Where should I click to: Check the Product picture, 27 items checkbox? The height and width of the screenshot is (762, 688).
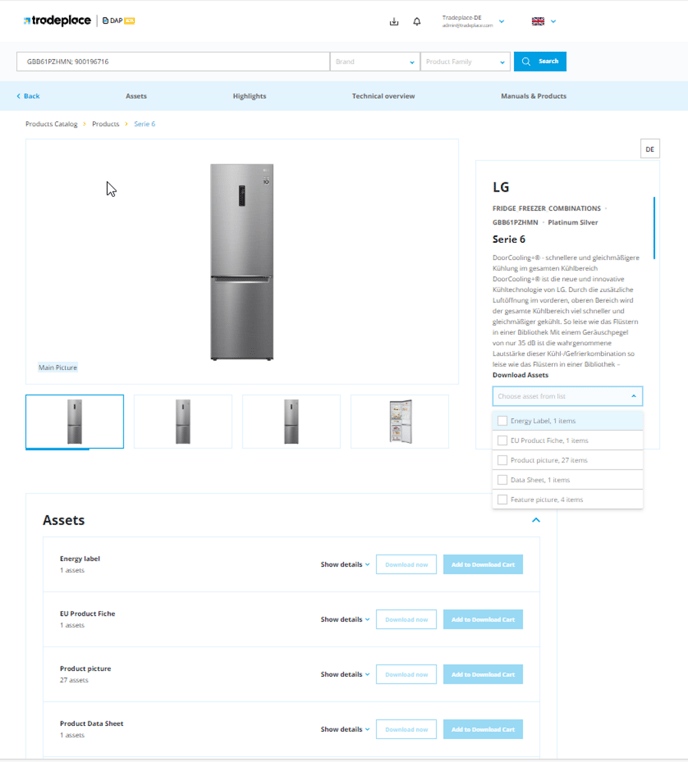coord(502,460)
